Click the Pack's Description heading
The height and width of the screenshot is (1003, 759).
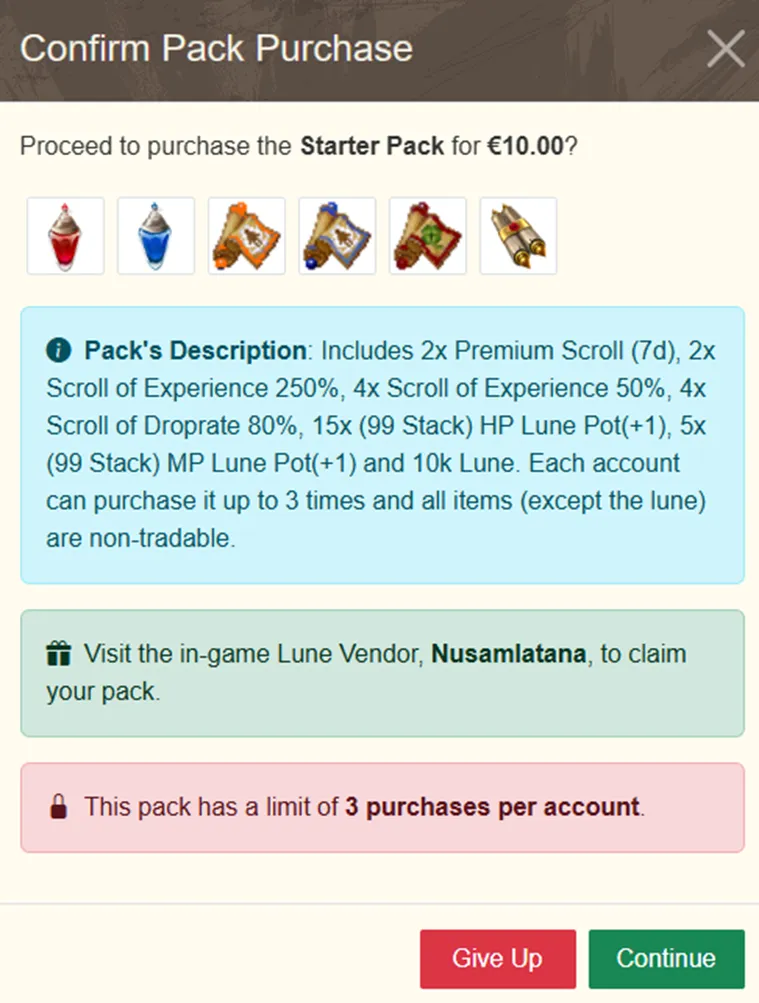[x=195, y=351]
